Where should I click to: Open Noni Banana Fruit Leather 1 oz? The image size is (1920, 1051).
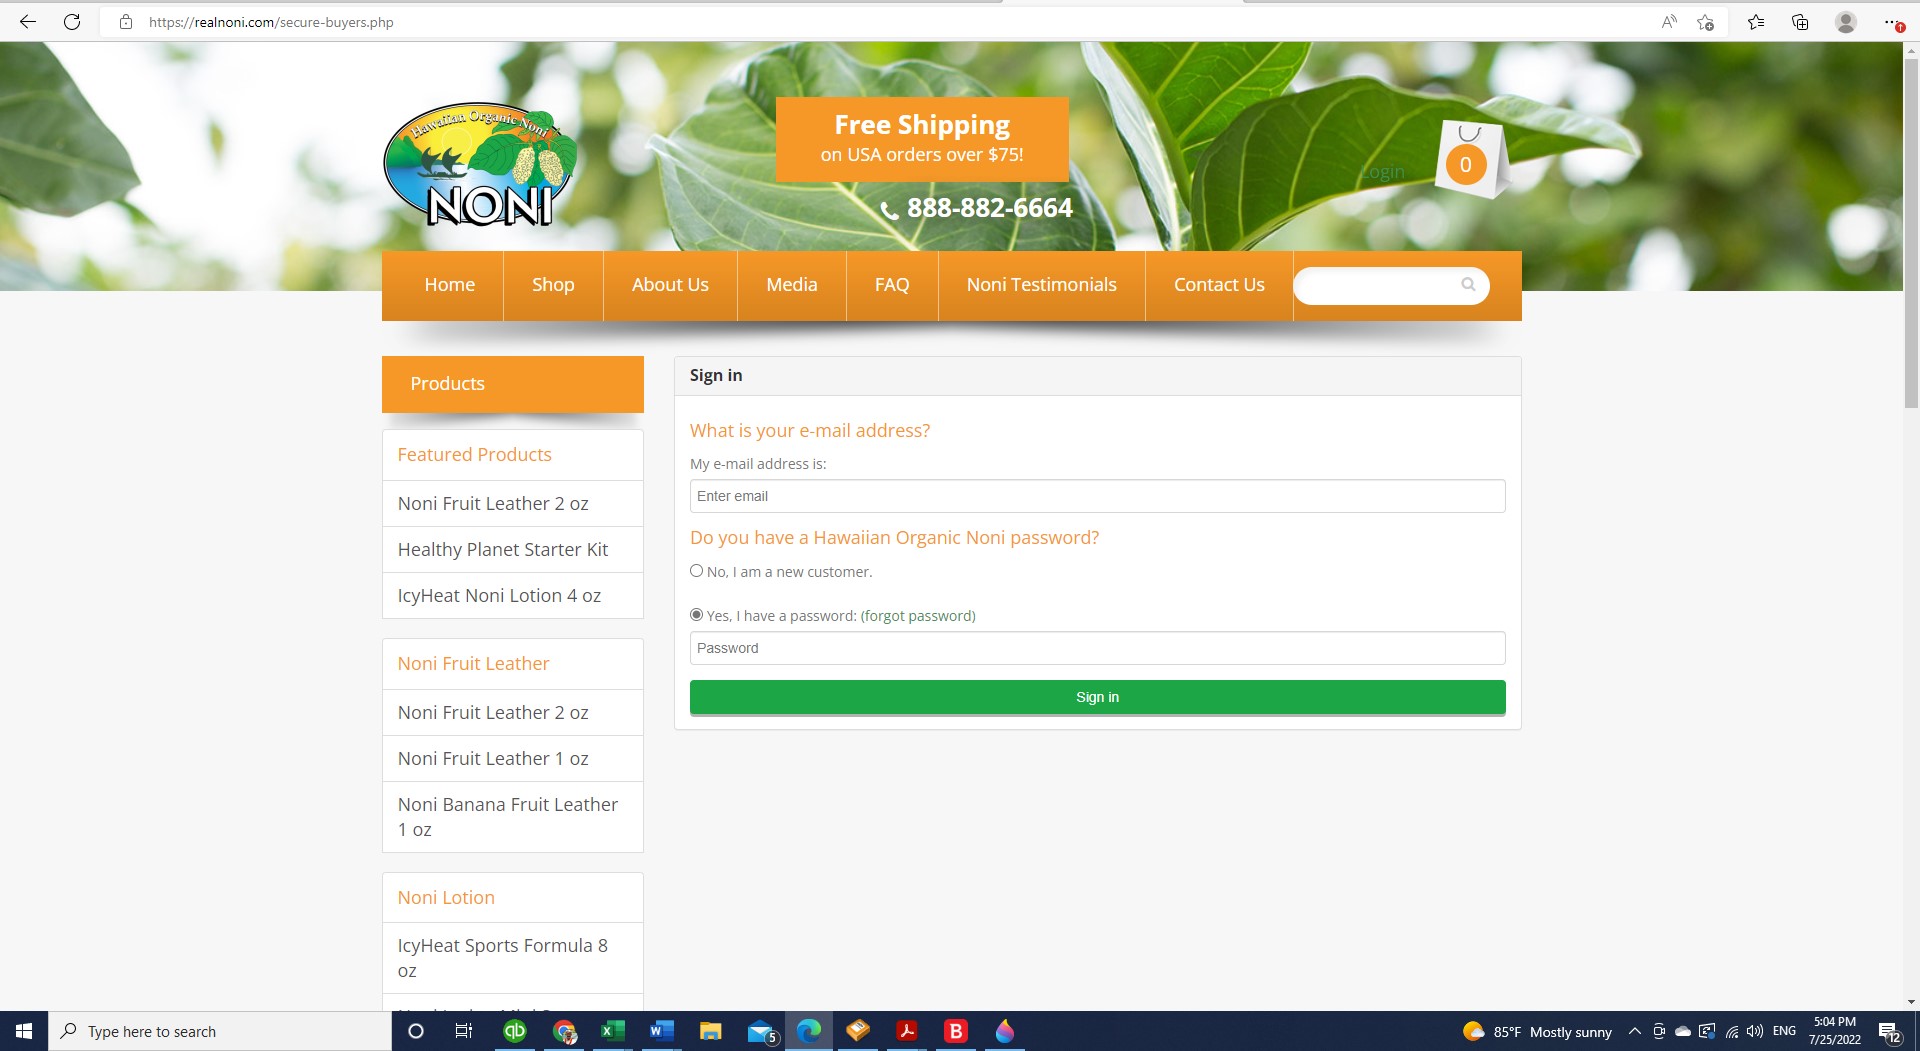coord(508,817)
